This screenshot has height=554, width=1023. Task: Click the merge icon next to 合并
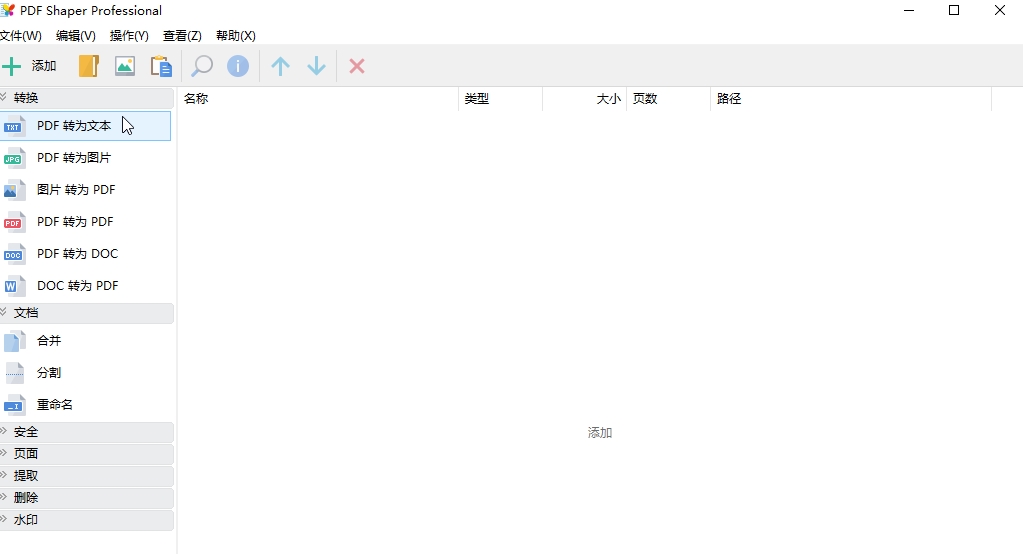point(14,341)
